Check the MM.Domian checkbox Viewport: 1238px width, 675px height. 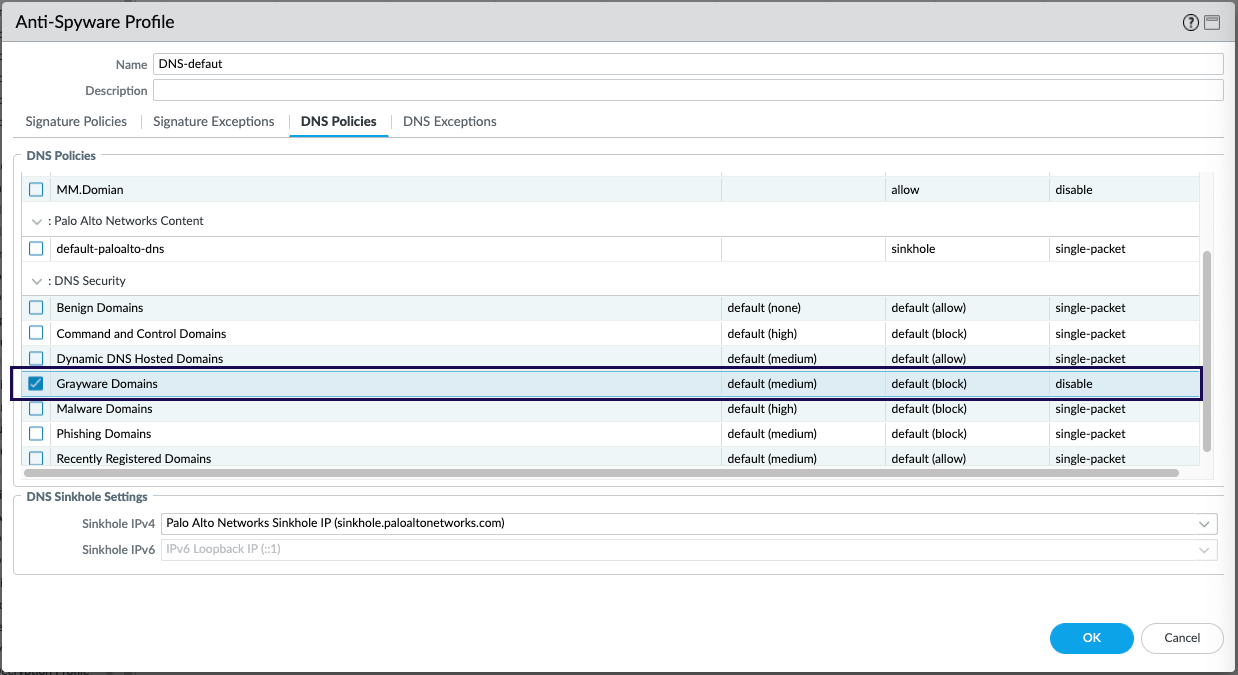pos(36,190)
